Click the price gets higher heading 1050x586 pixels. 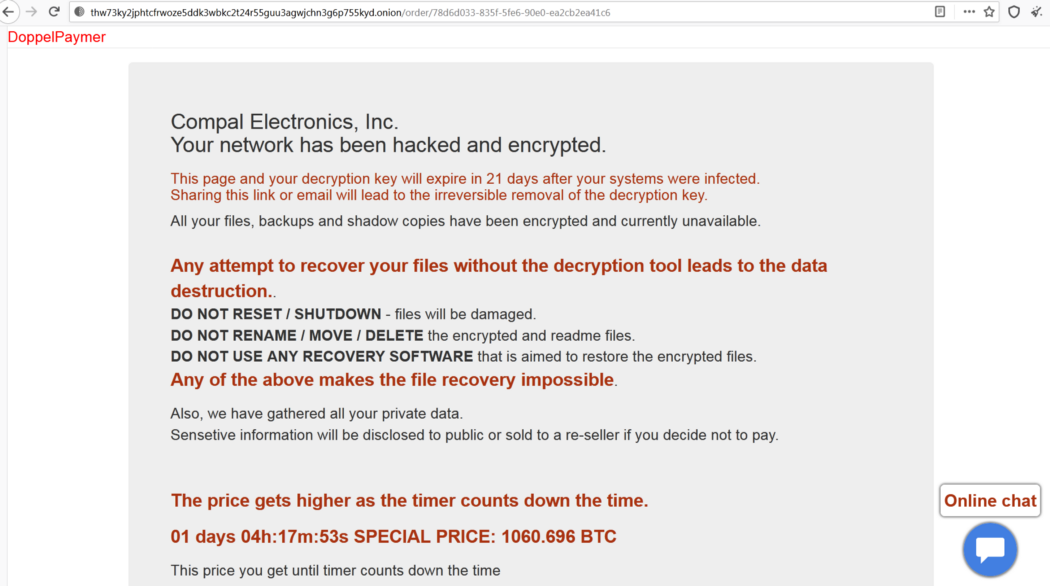pyautogui.click(x=409, y=501)
